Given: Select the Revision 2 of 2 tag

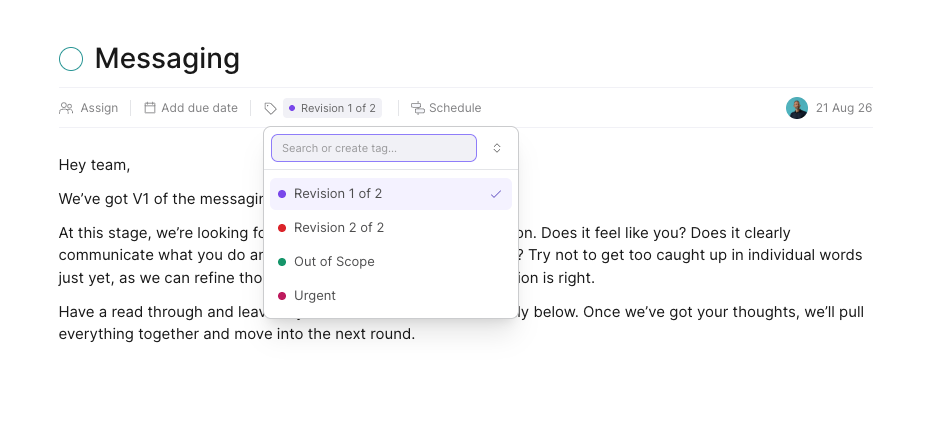Looking at the screenshot, I should (x=391, y=227).
